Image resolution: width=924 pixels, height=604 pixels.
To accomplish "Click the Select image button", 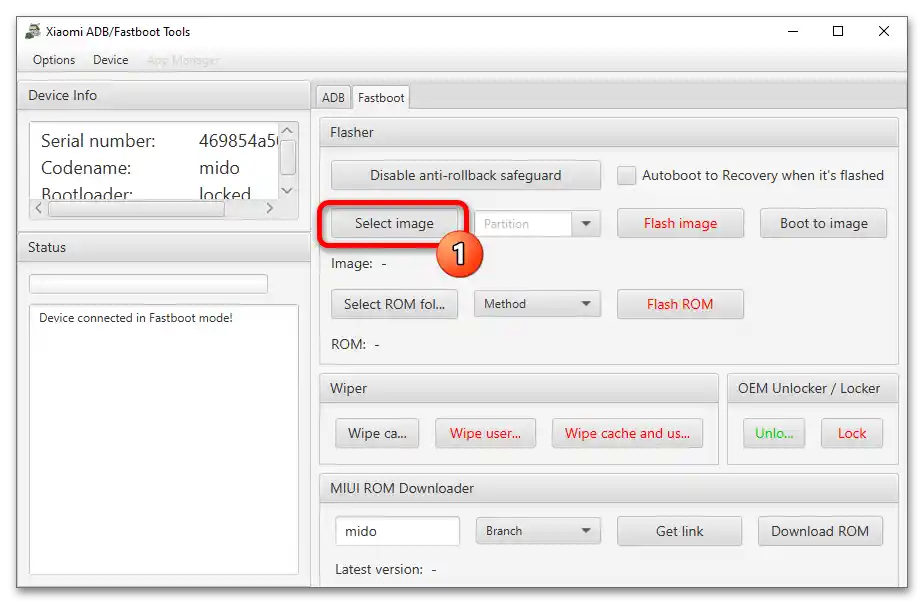I will [394, 223].
